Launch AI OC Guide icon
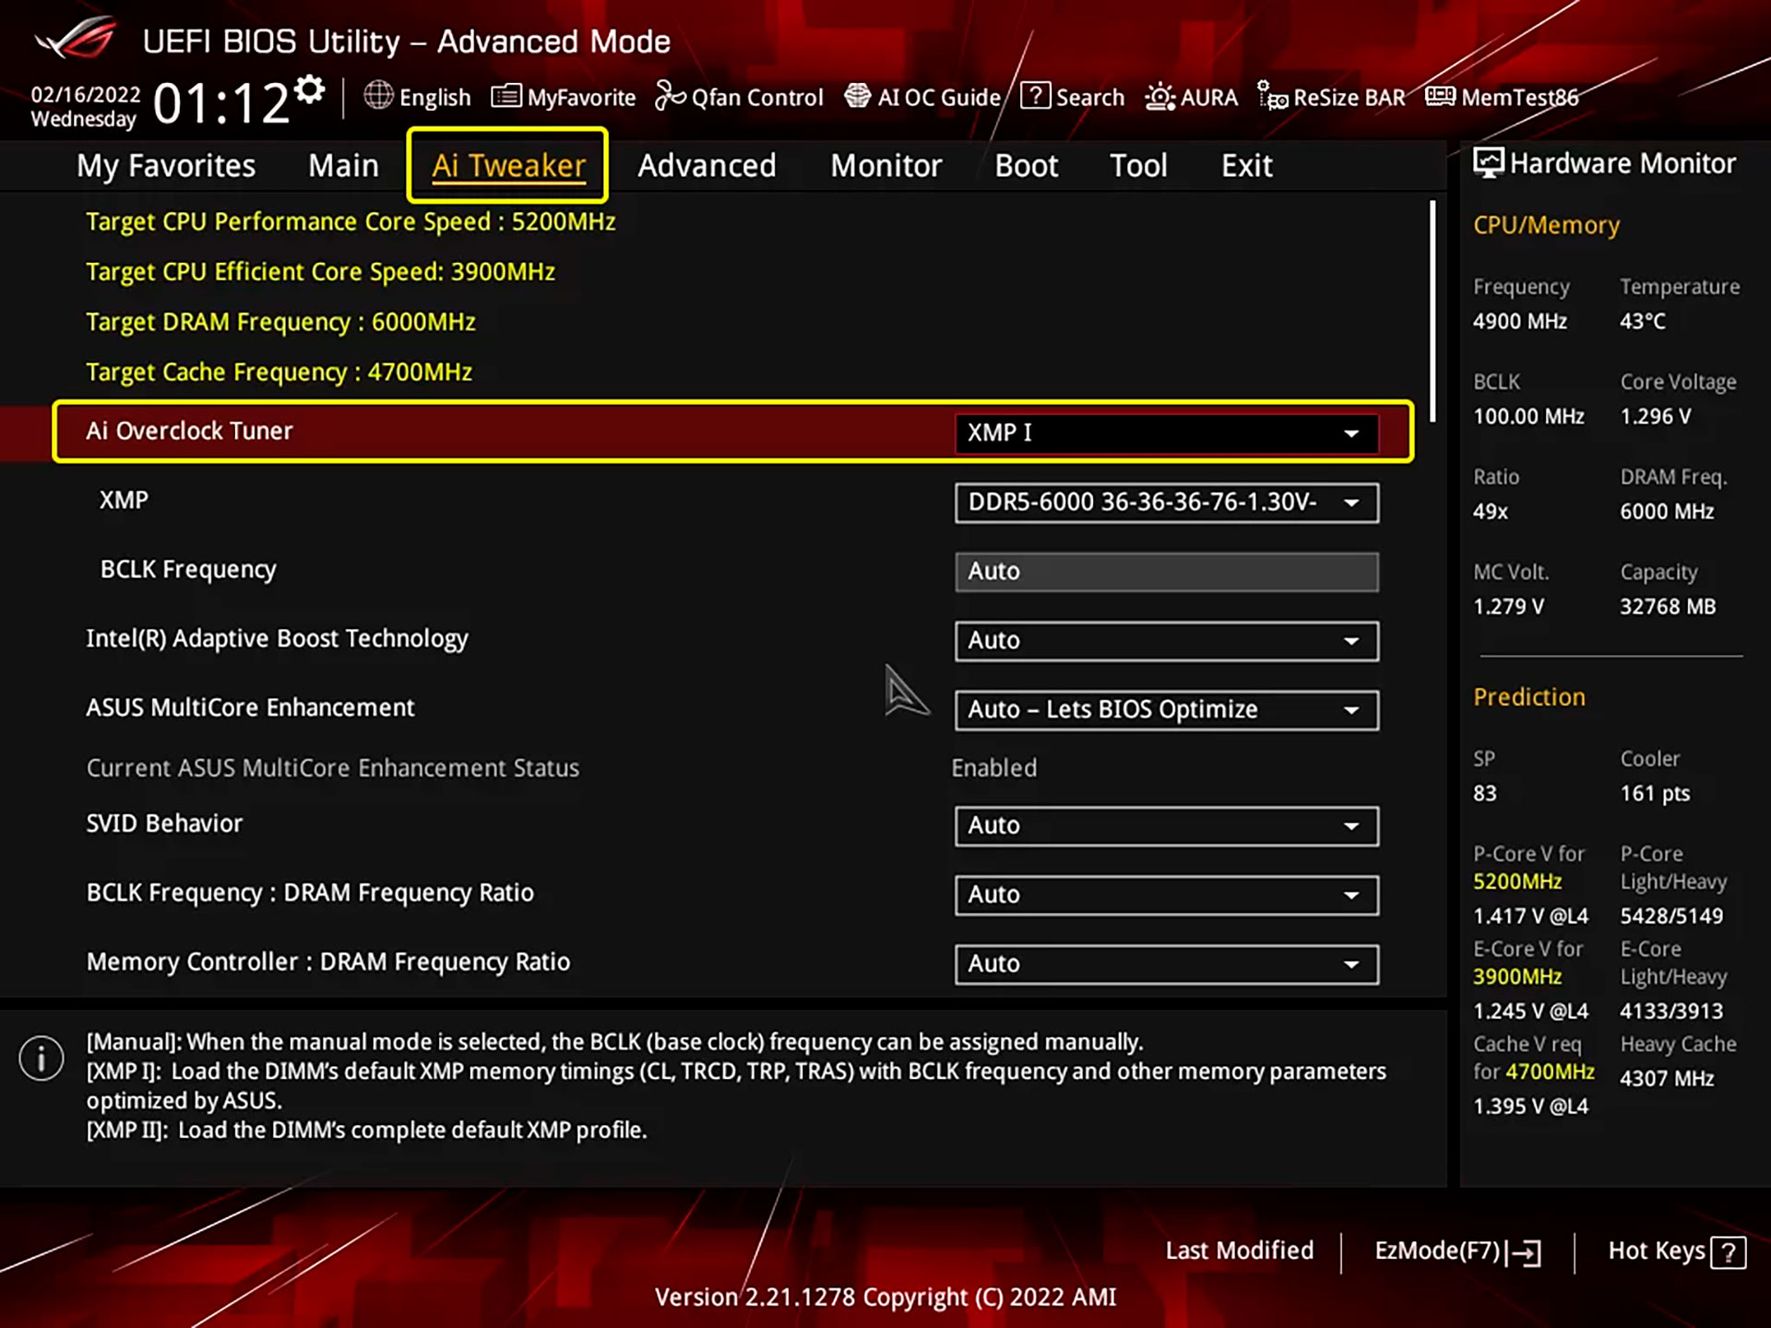 tap(857, 96)
